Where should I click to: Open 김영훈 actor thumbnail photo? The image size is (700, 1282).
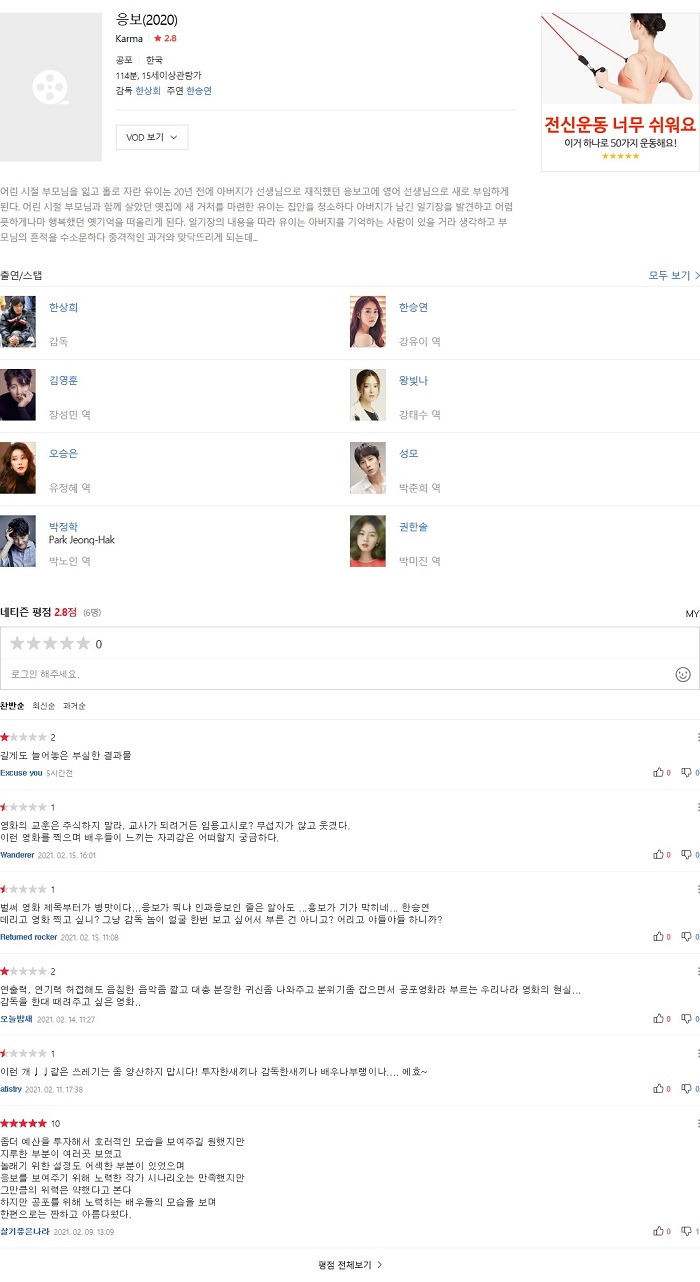(x=18, y=395)
